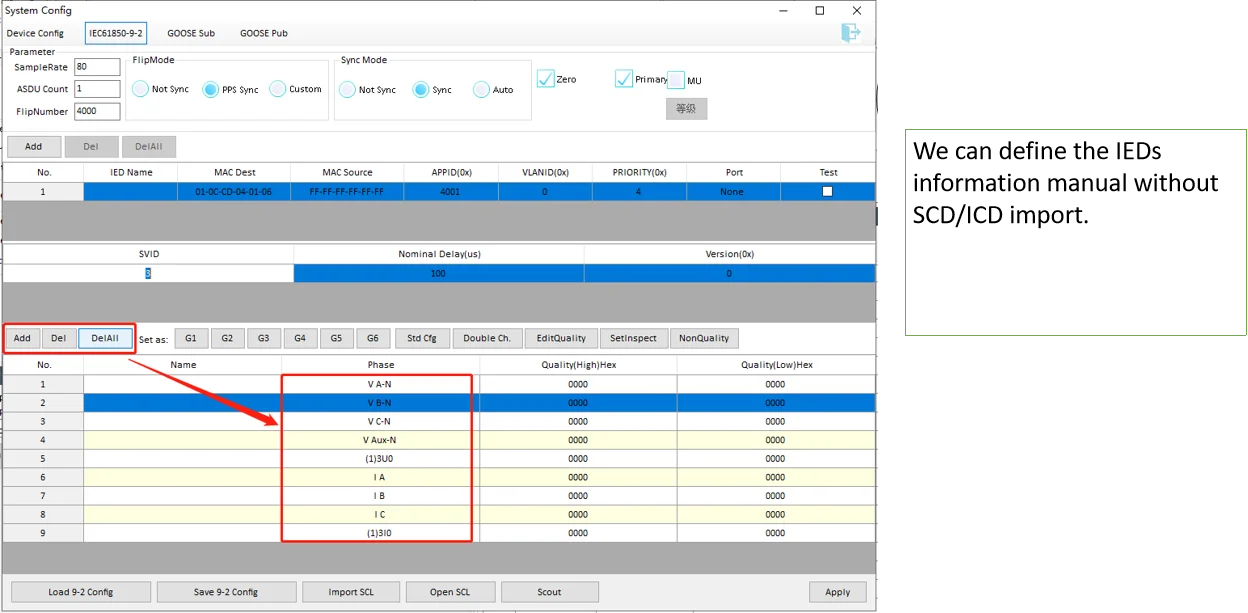
Task: Click DelAll button above IED table
Action: (149, 146)
